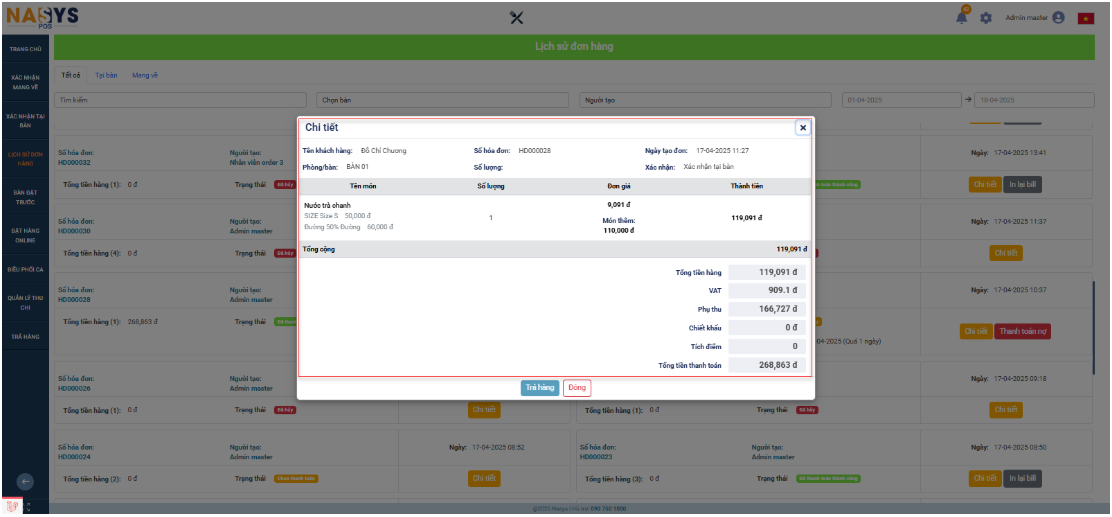The width and height of the screenshot is (1112, 517).
Task: Click the NASYS POS logo
Action: (42, 17)
